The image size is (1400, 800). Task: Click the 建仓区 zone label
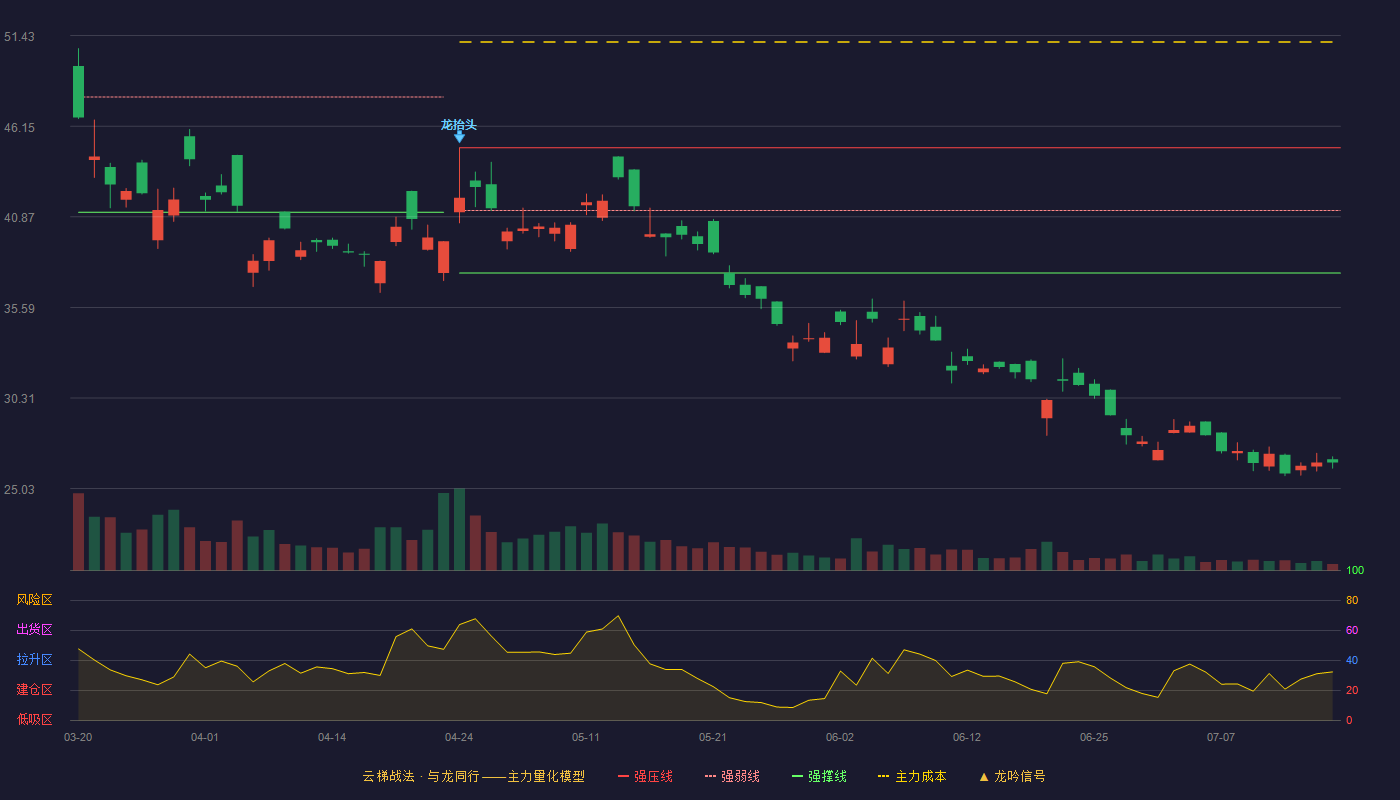34,690
